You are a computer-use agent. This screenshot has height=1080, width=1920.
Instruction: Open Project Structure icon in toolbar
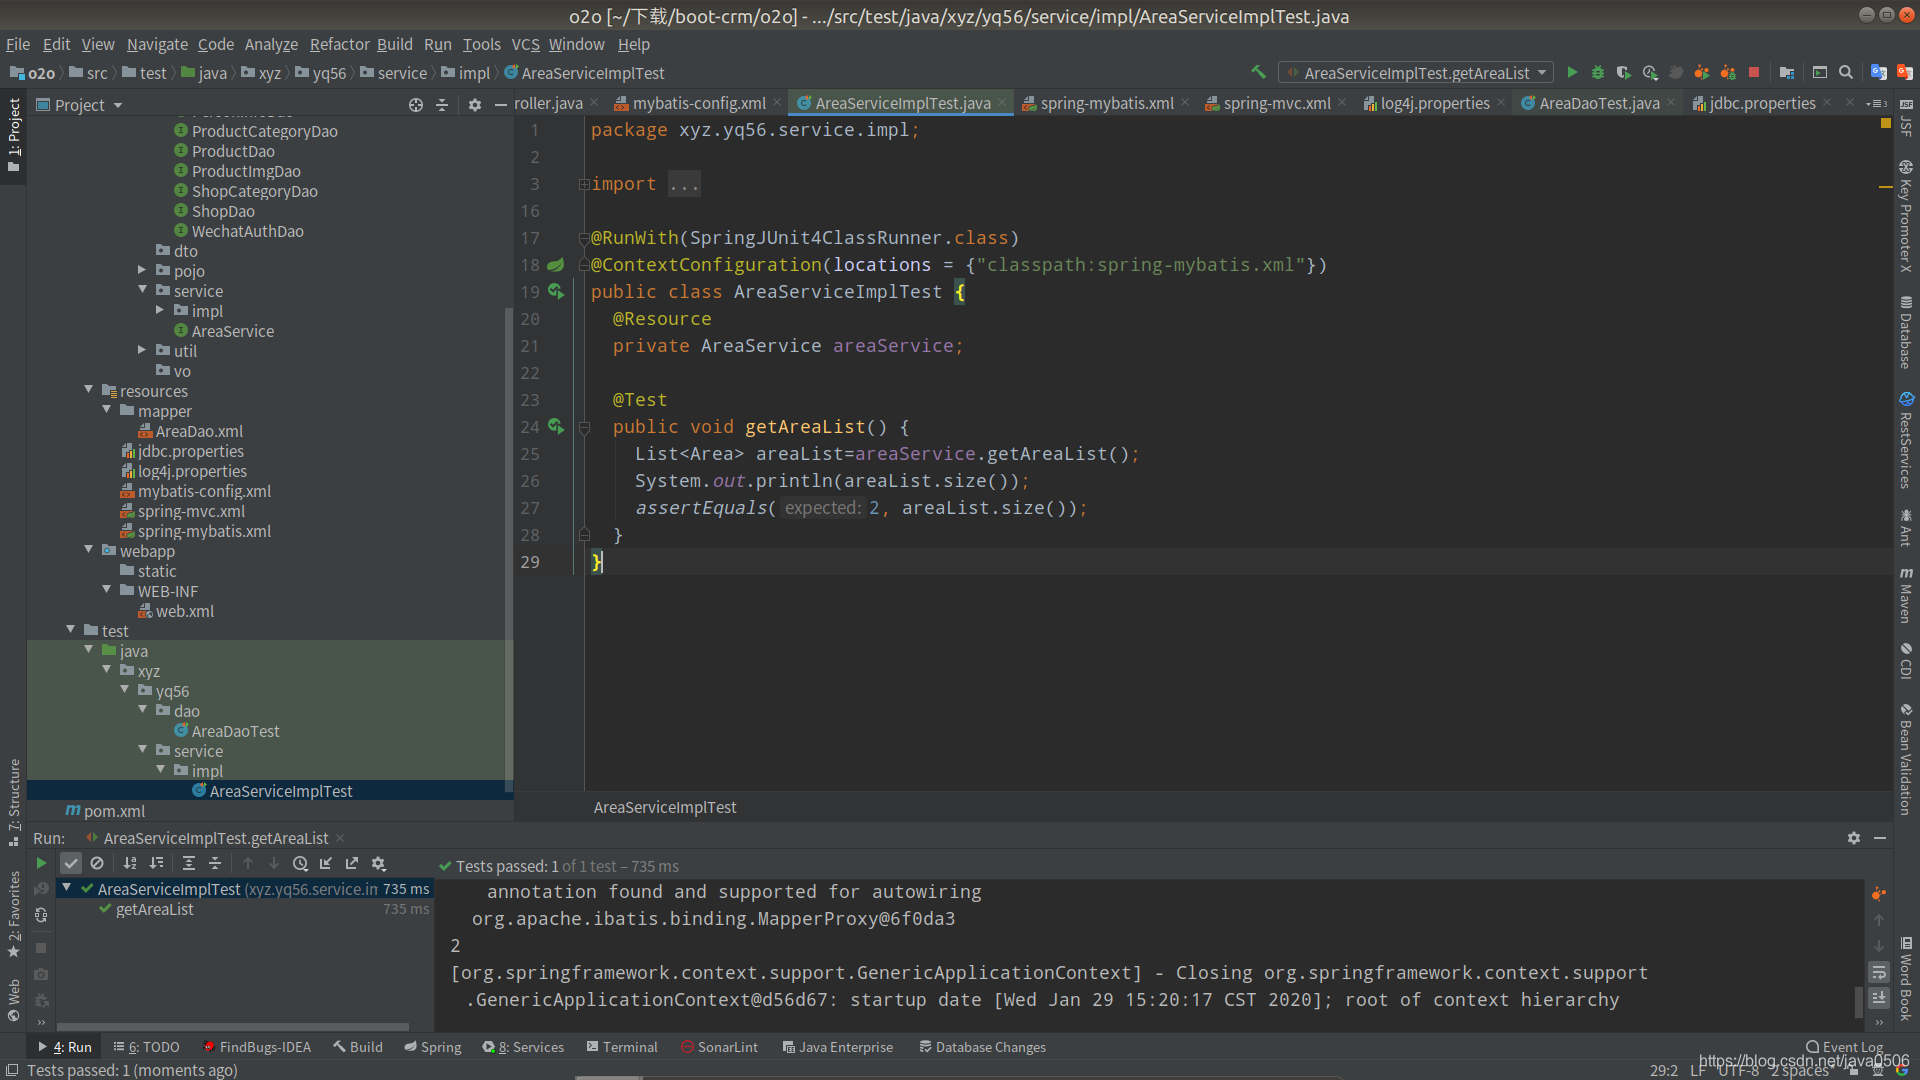point(1787,72)
